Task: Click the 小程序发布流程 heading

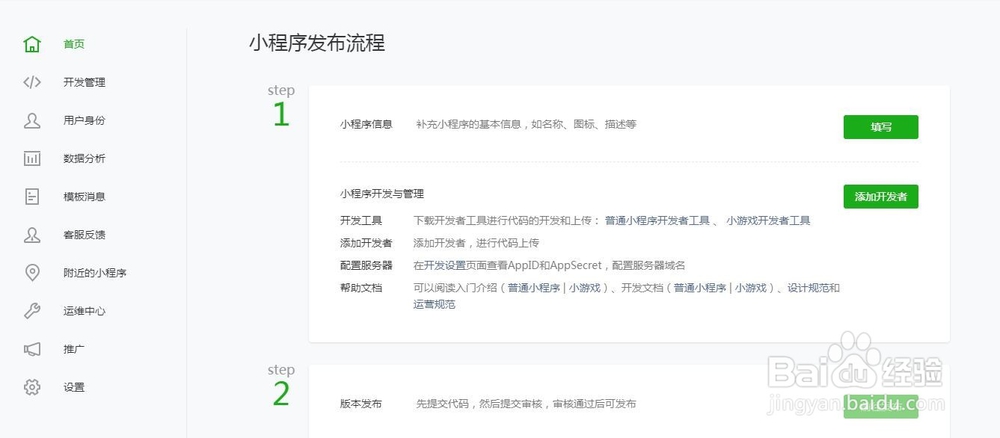Action: point(317,43)
